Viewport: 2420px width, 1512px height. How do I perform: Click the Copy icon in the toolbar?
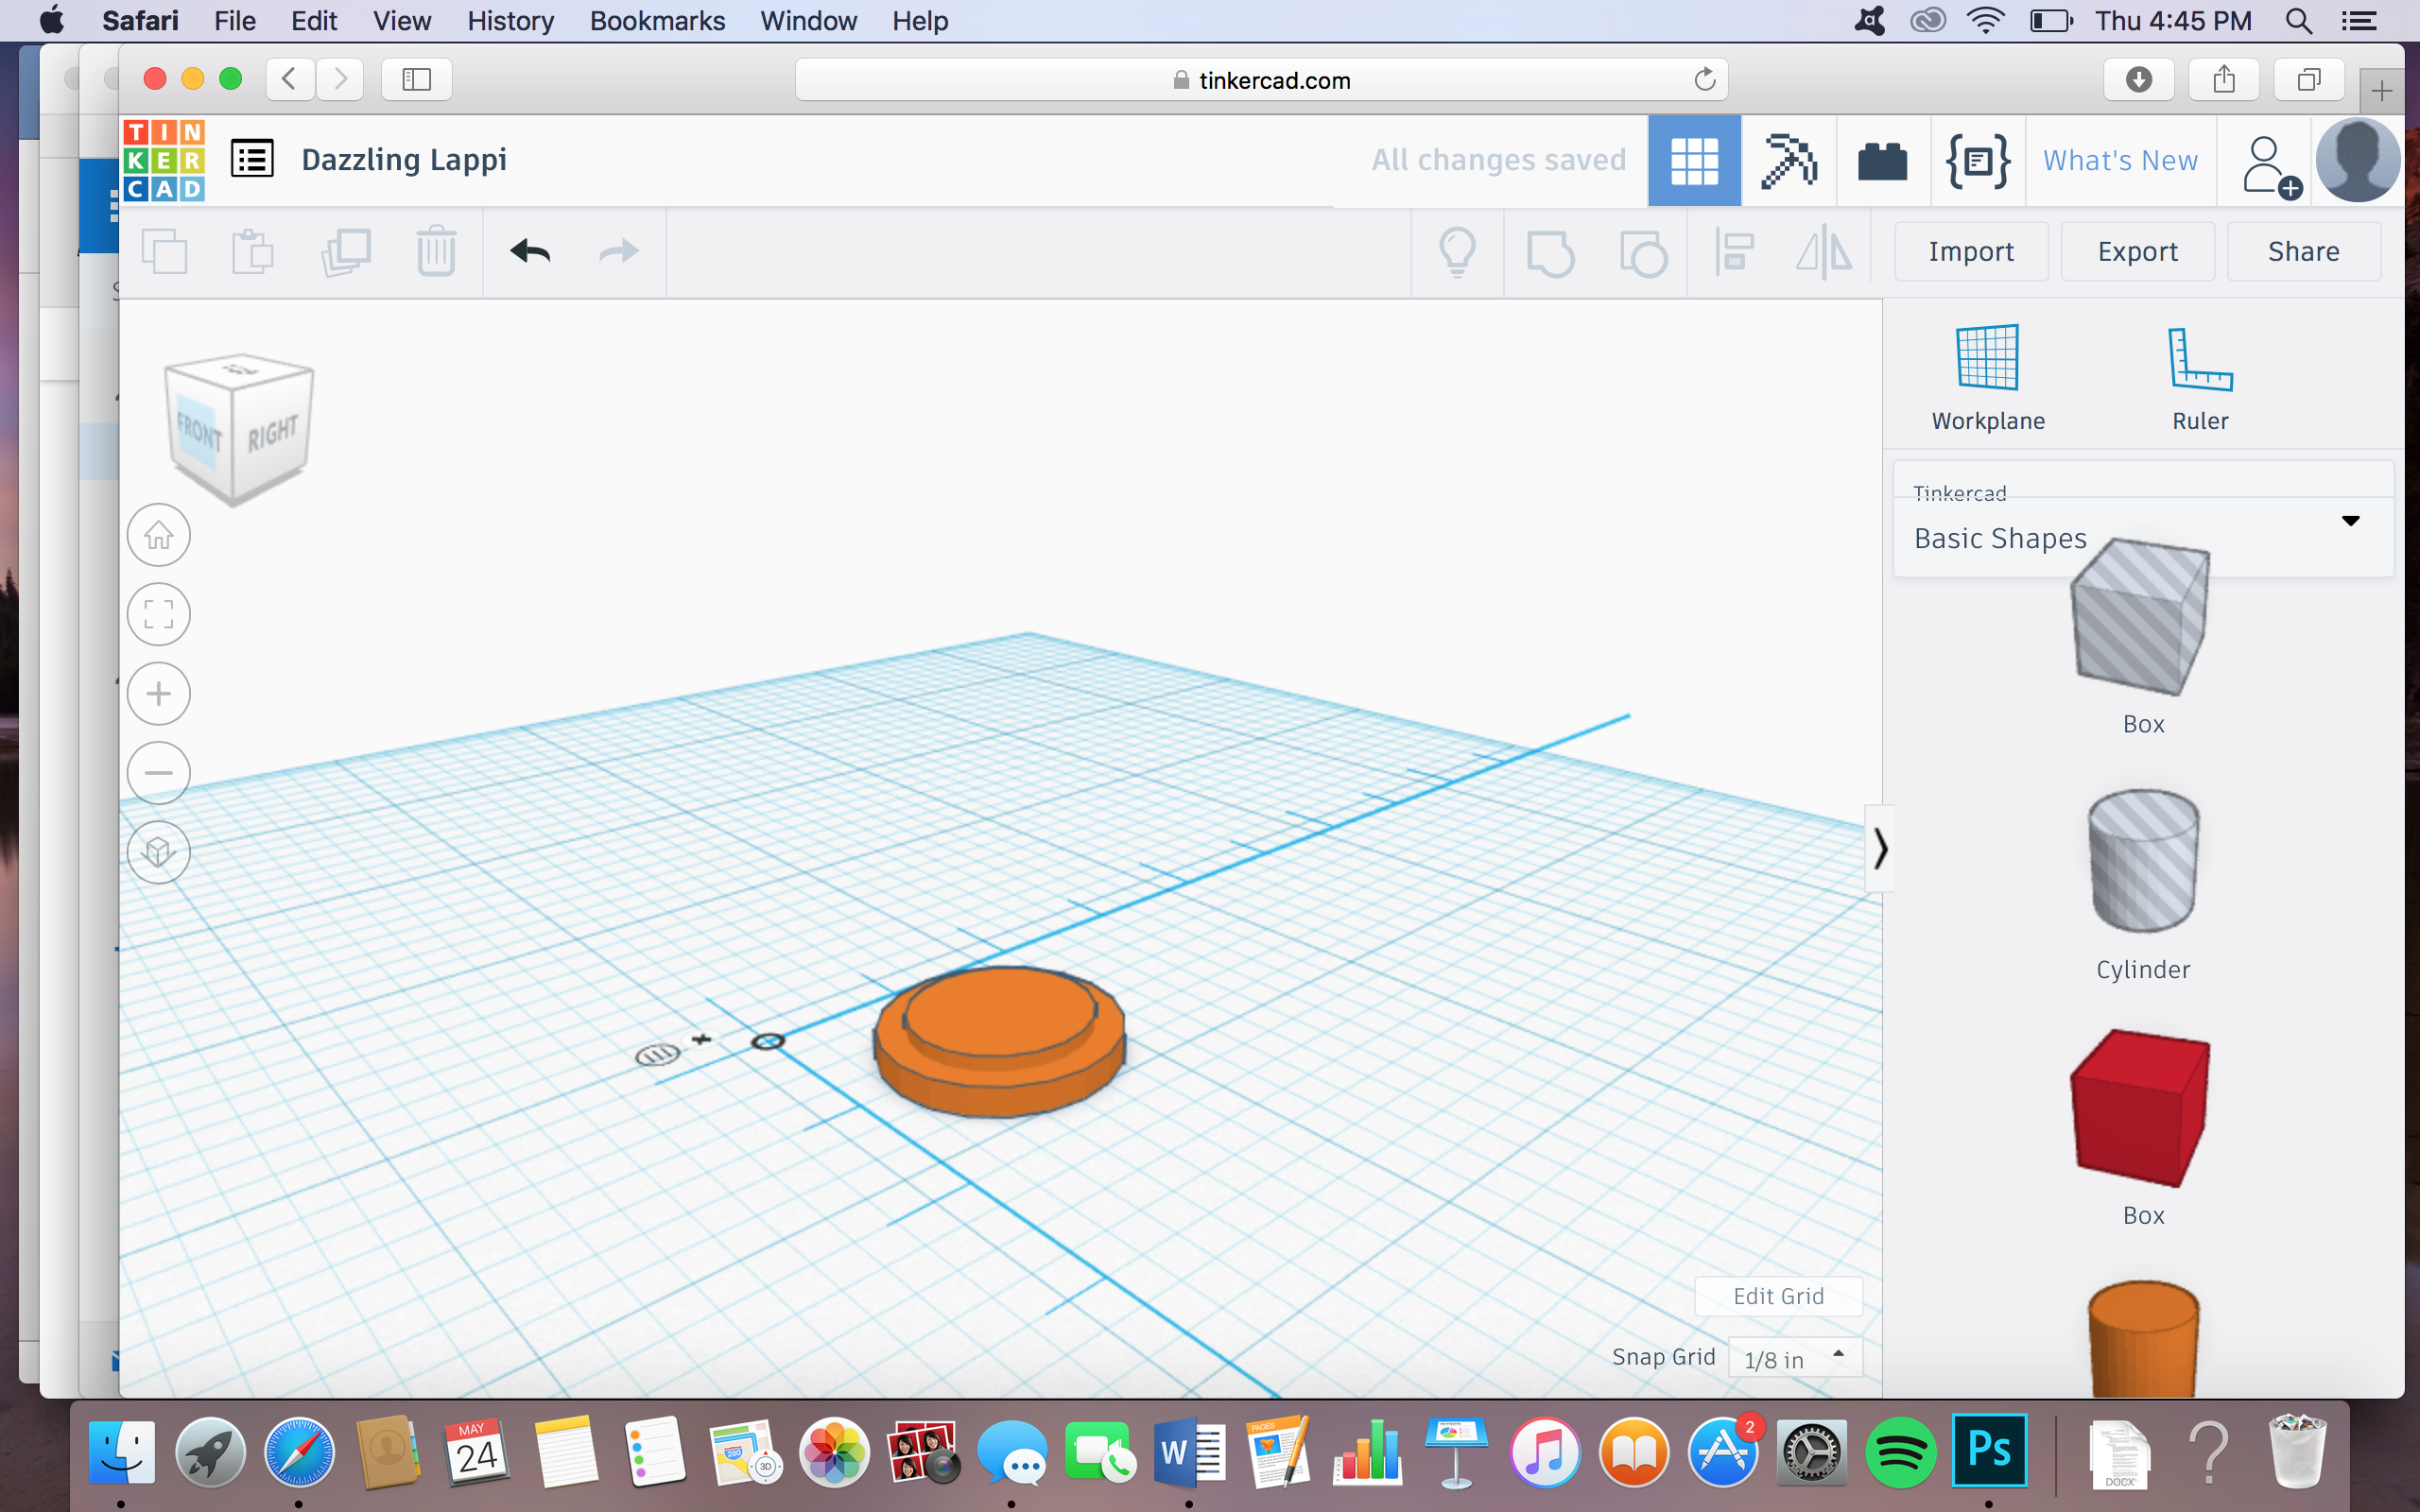click(165, 251)
